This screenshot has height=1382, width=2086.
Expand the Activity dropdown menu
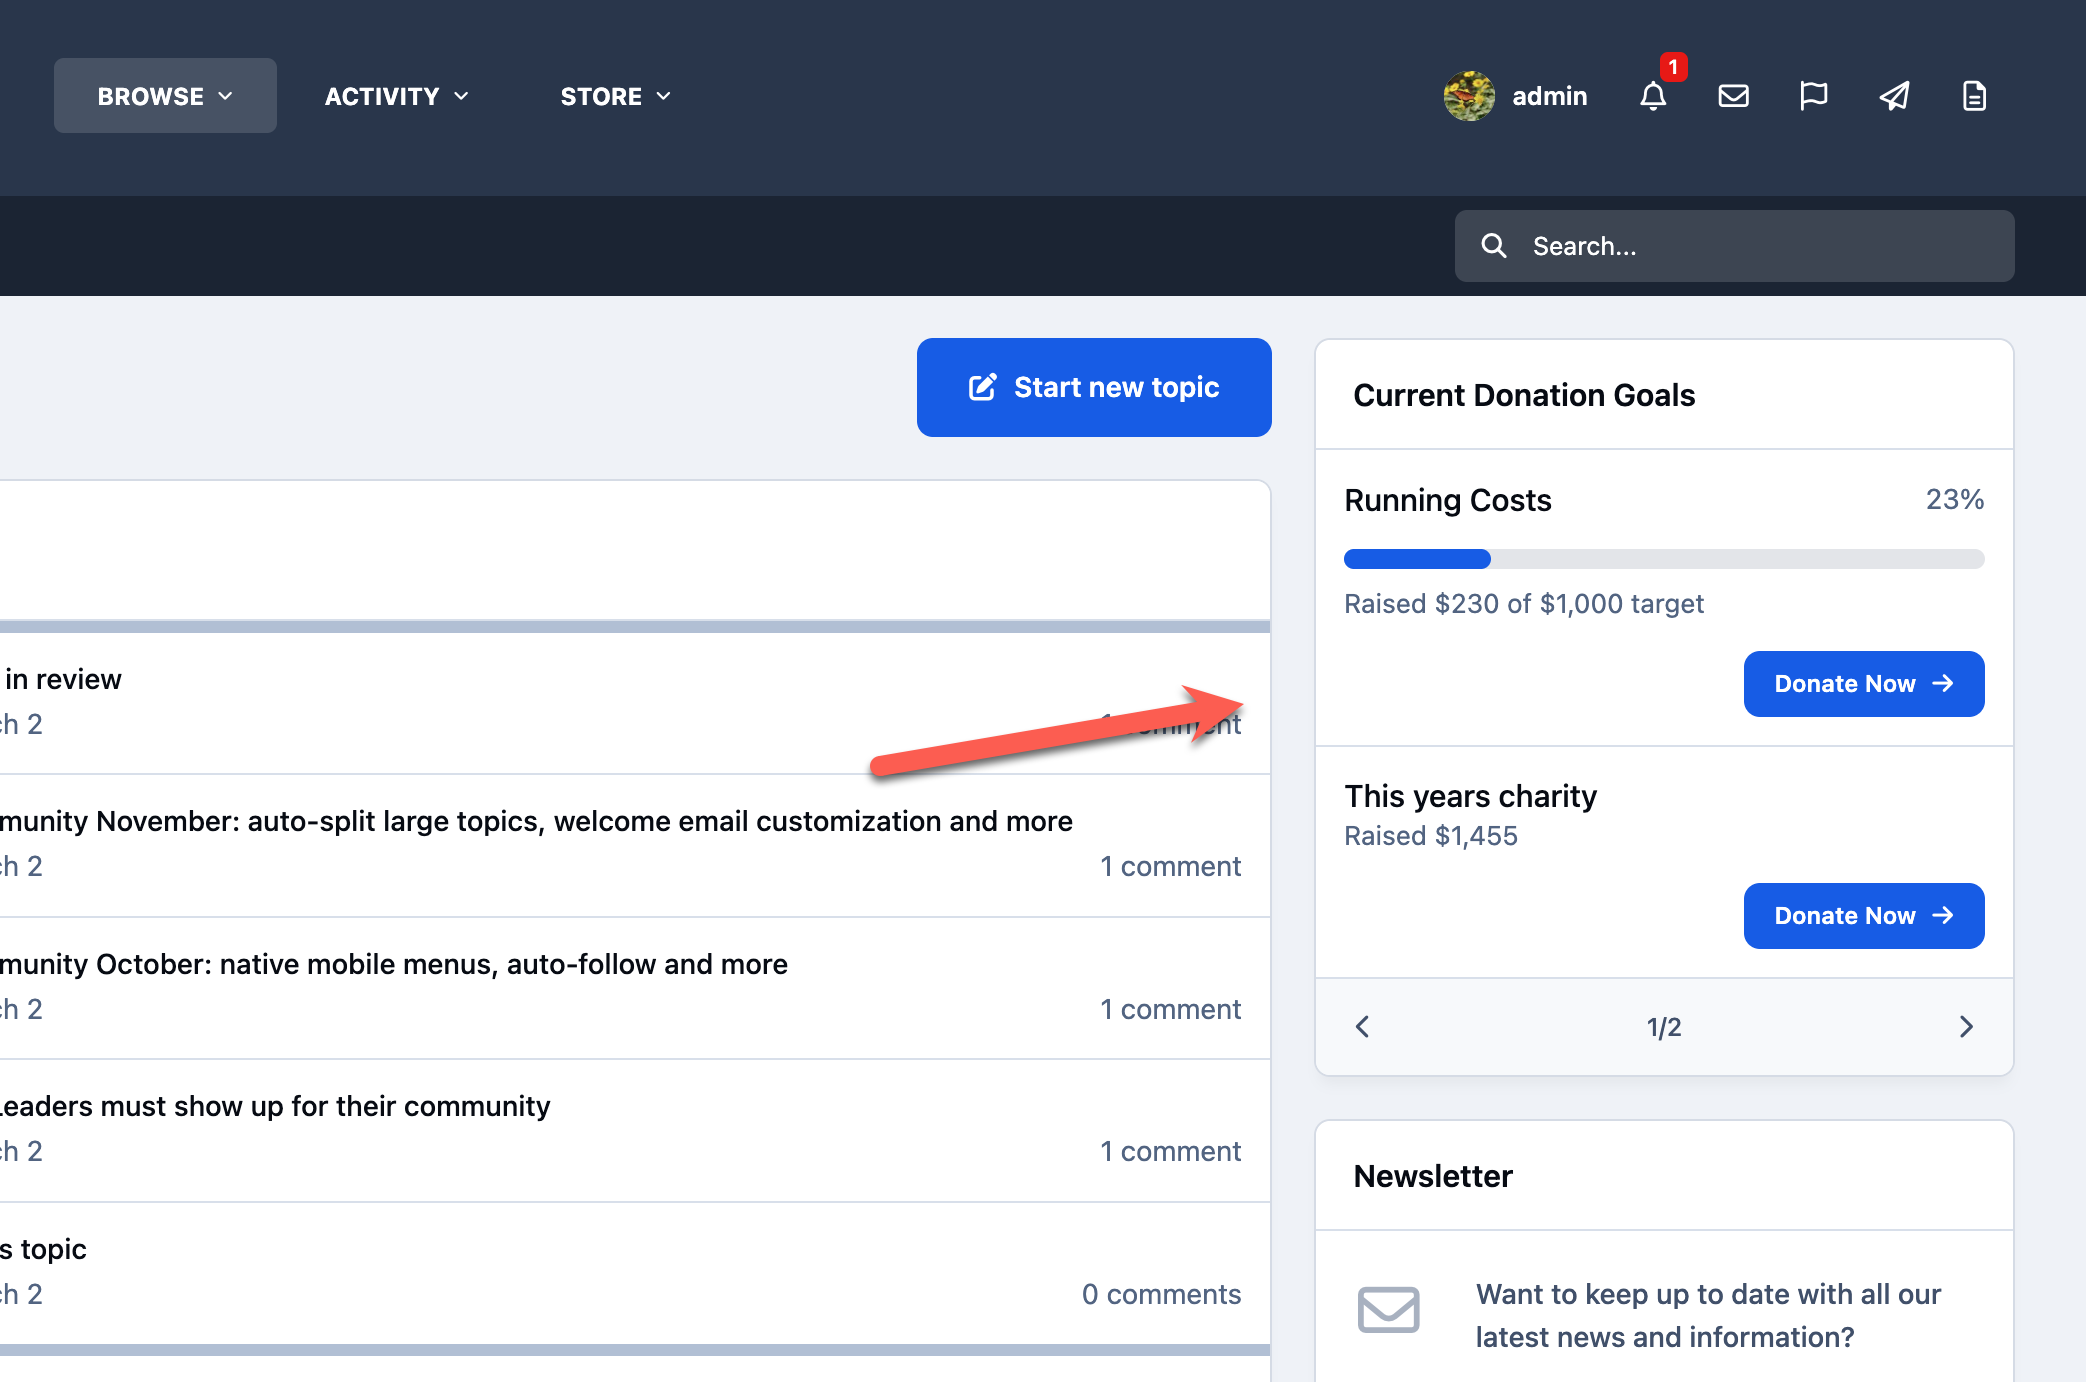pos(396,96)
